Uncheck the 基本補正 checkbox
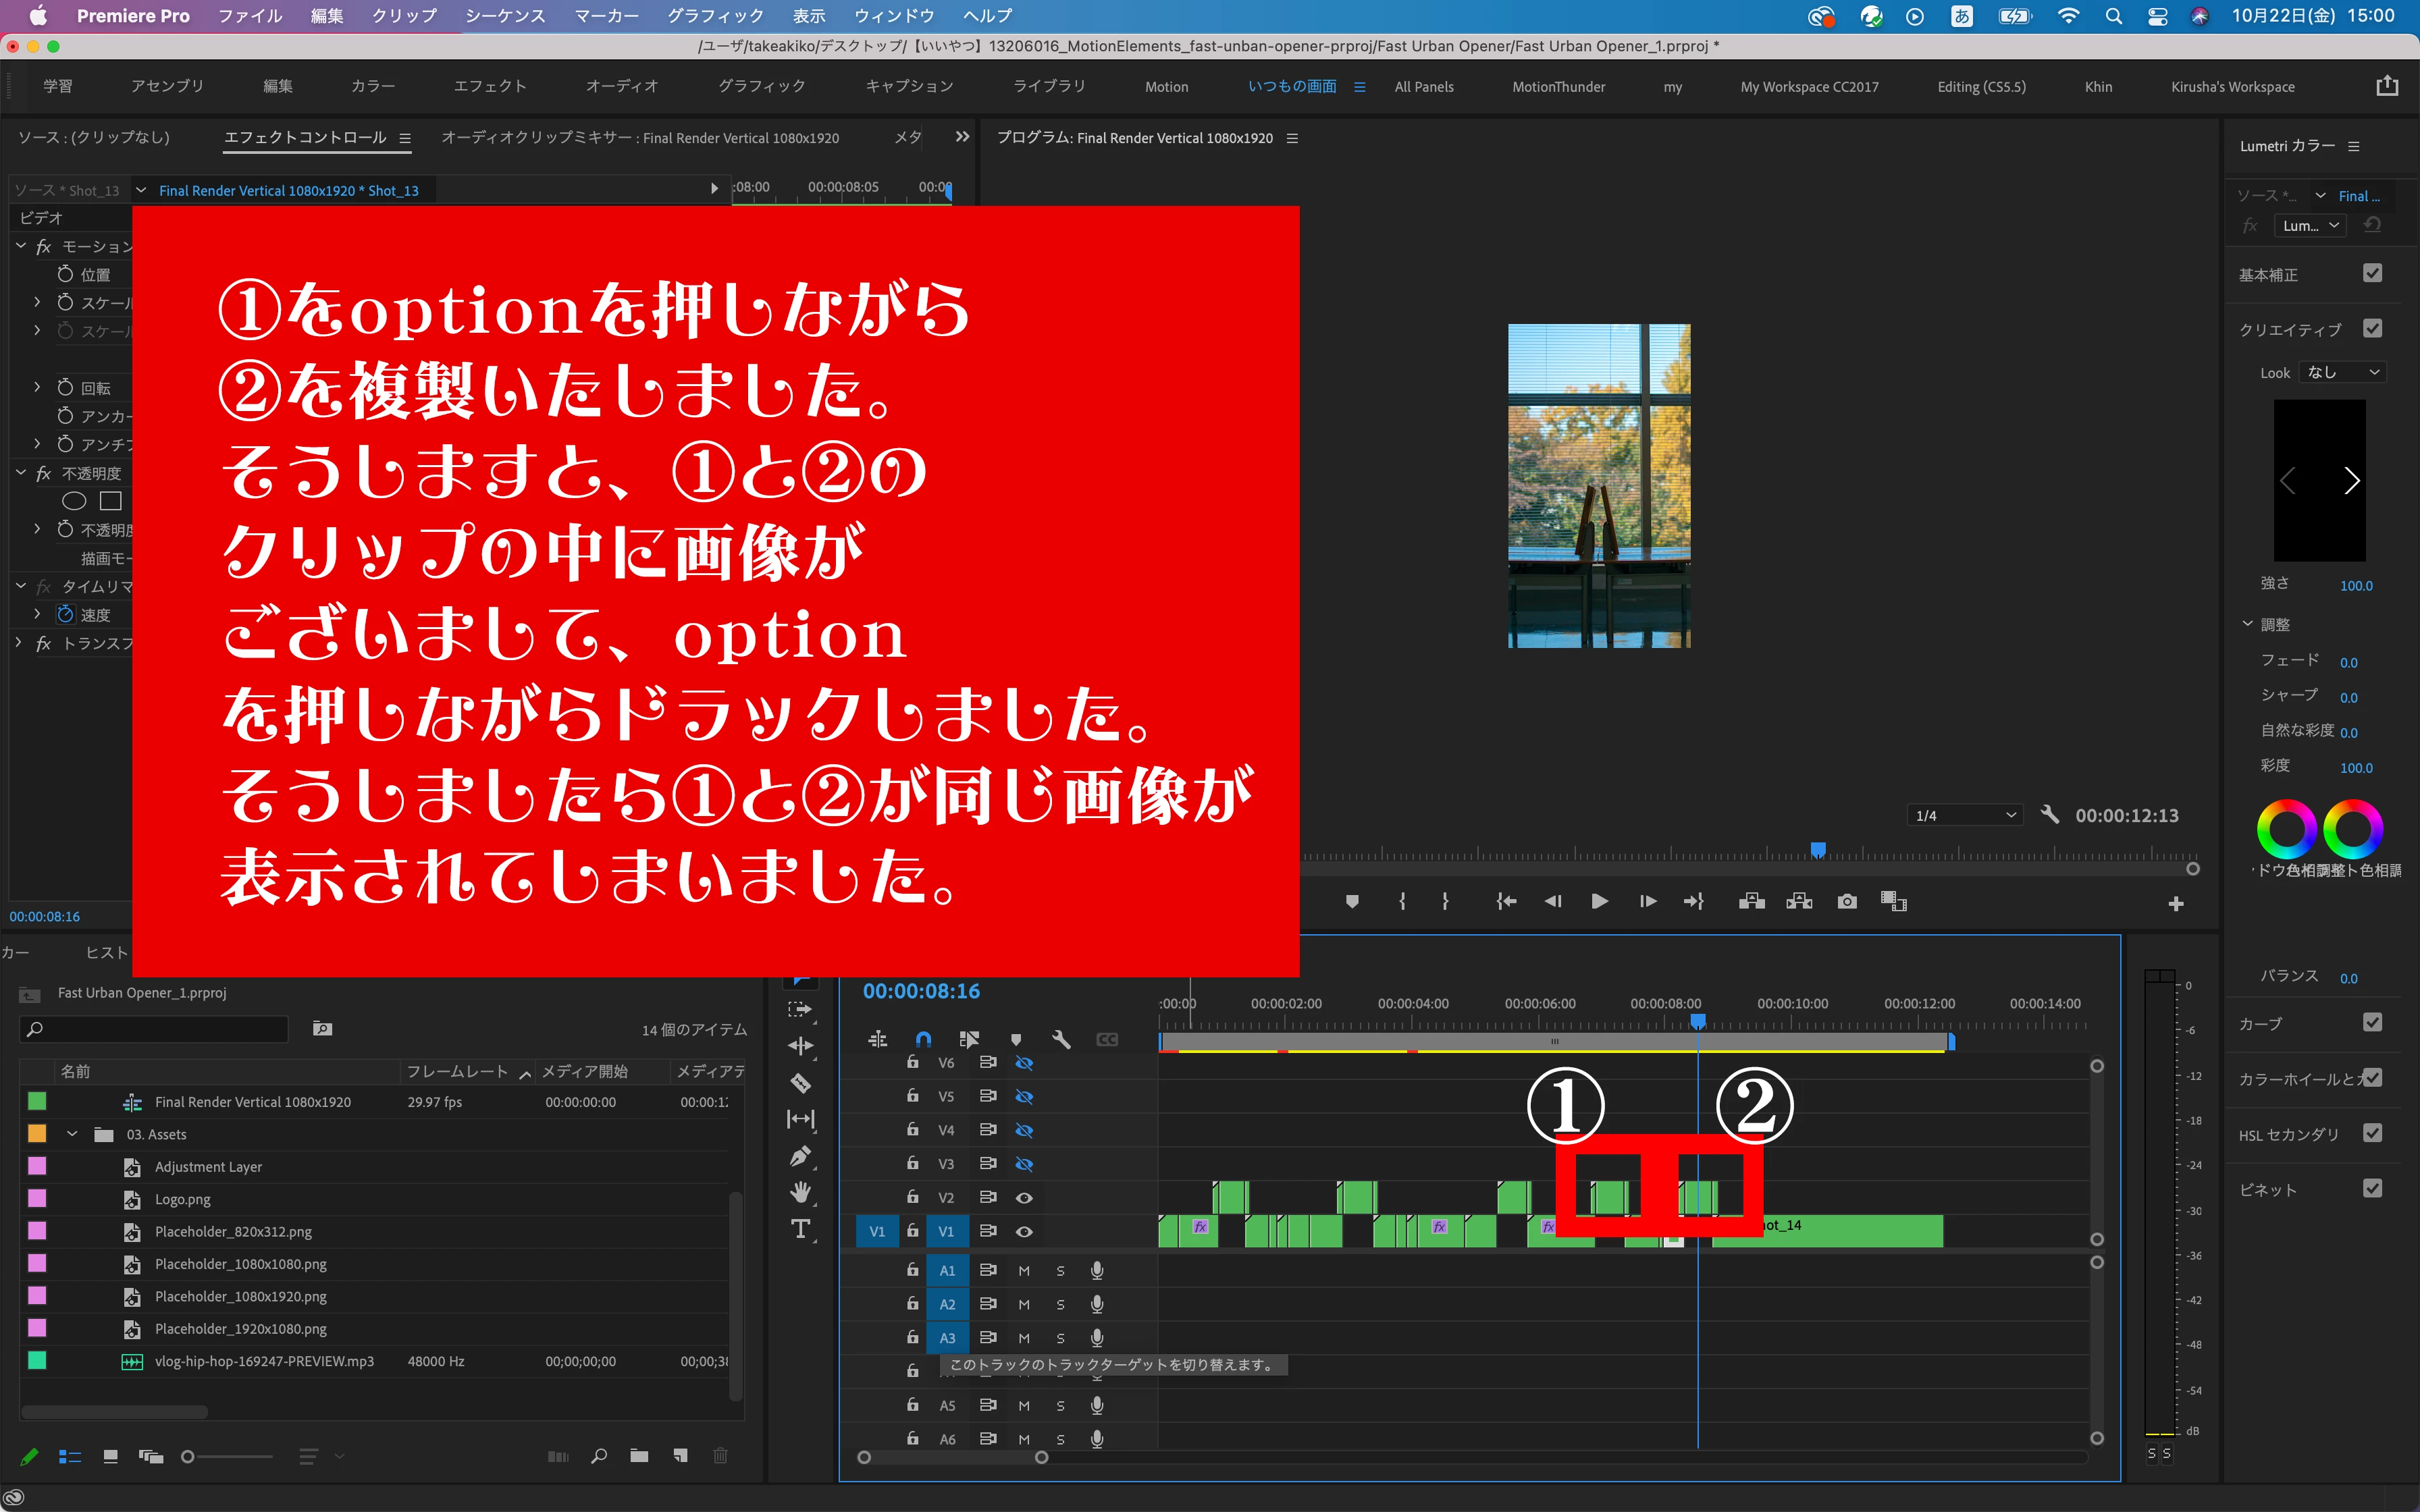Screen dimensions: 2420x1512 point(2372,274)
